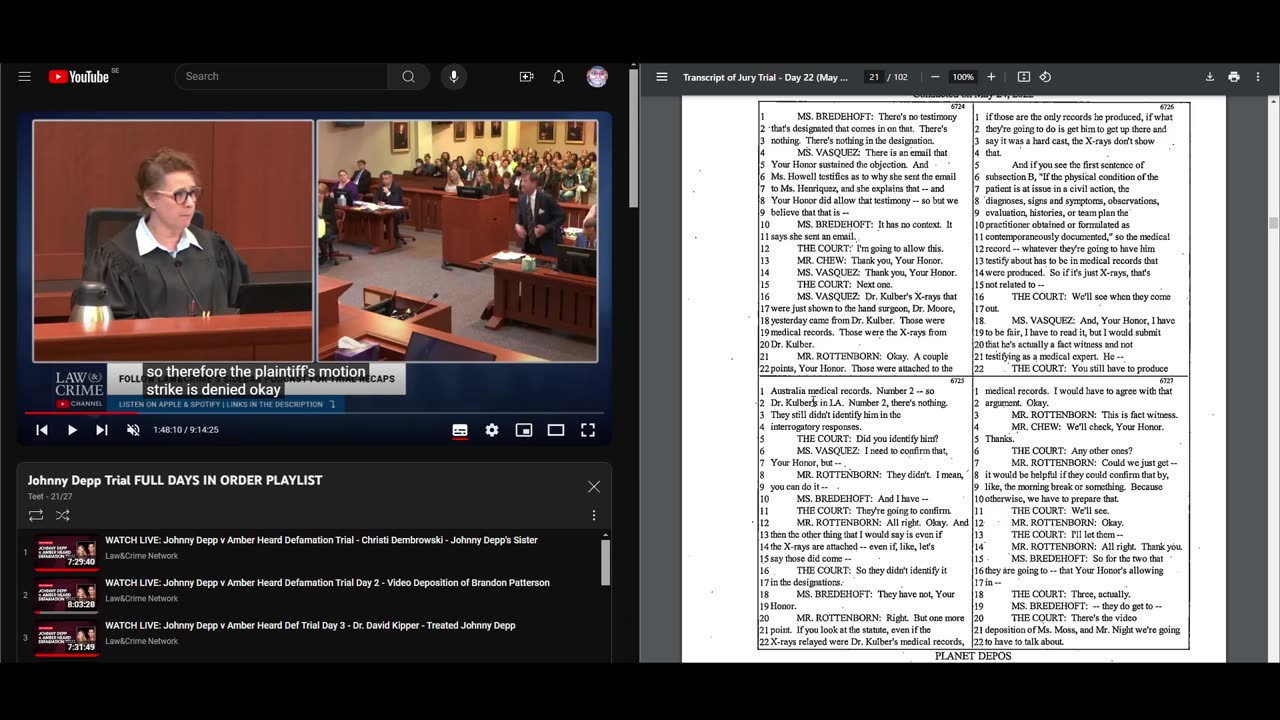
Task: Open the account avatar menu
Action: [x=597, y=77]
